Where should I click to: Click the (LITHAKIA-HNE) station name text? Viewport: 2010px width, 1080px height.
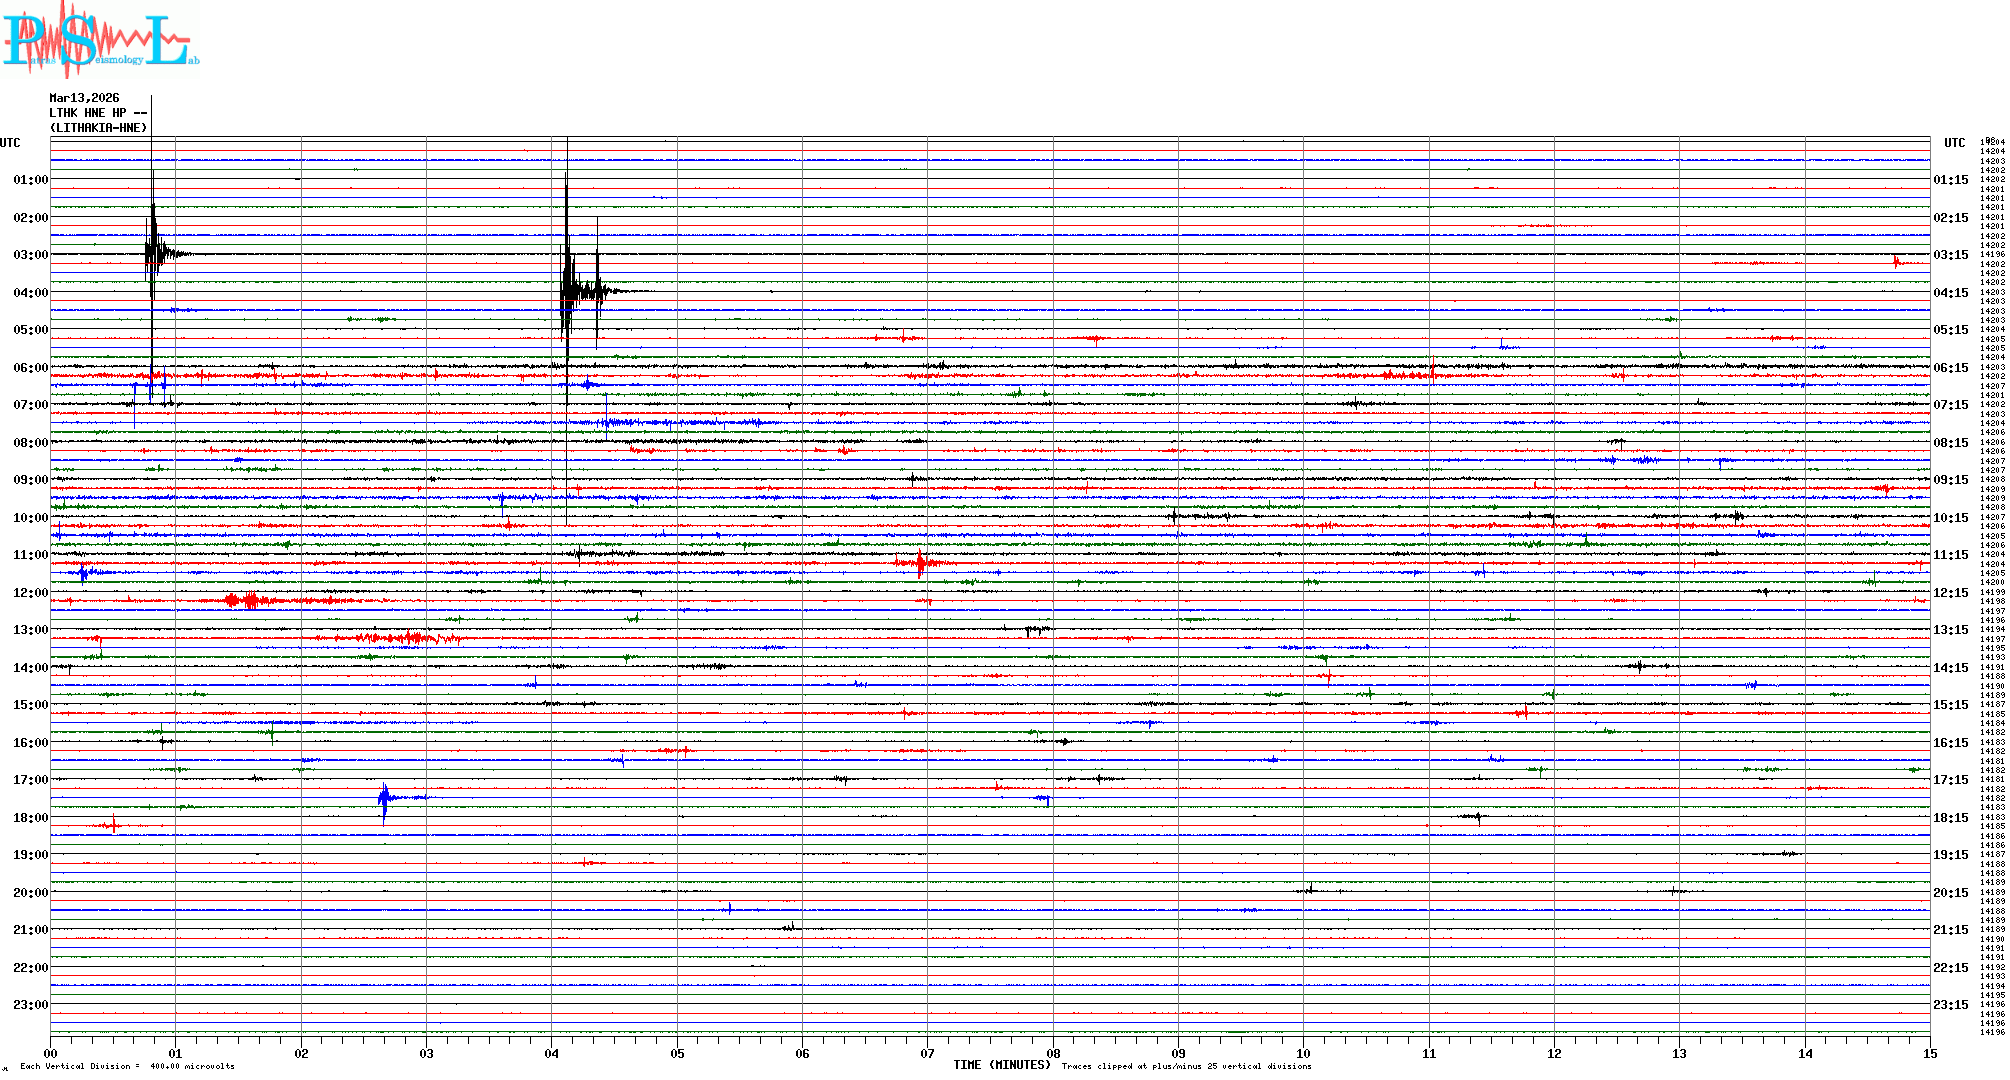tap(99, 128)
